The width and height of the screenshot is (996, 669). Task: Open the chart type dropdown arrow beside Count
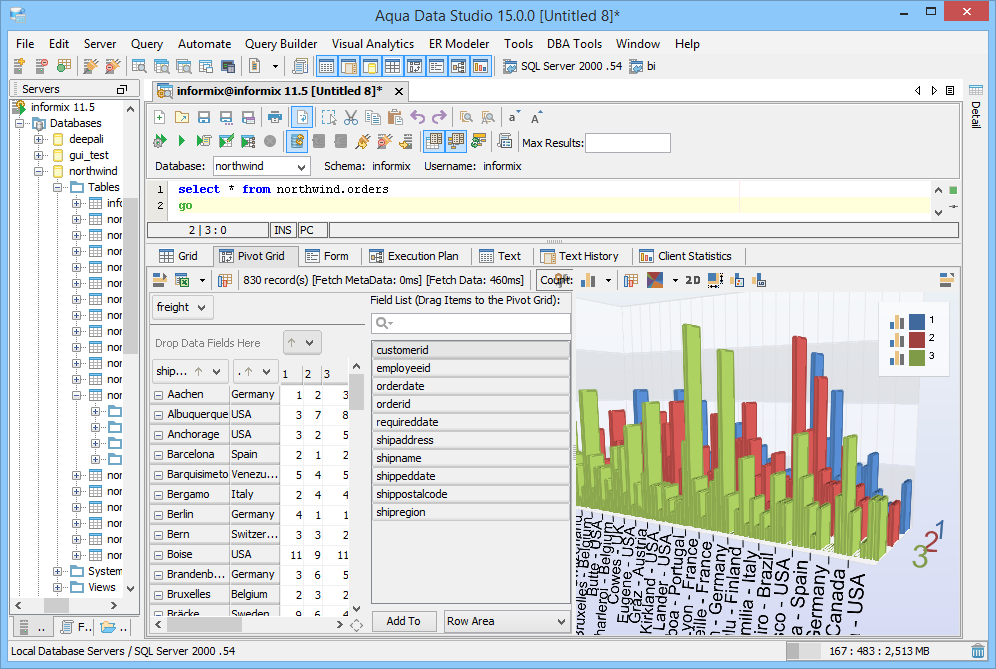[x=608, y=280]
